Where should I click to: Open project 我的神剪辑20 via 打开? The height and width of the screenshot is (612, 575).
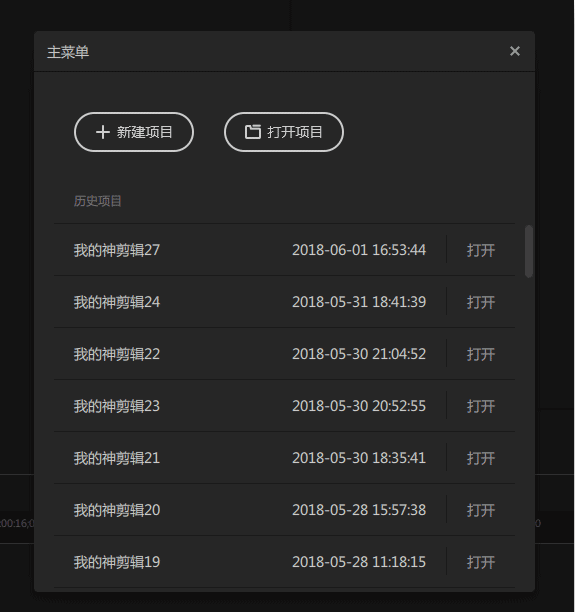click(481, 510)
